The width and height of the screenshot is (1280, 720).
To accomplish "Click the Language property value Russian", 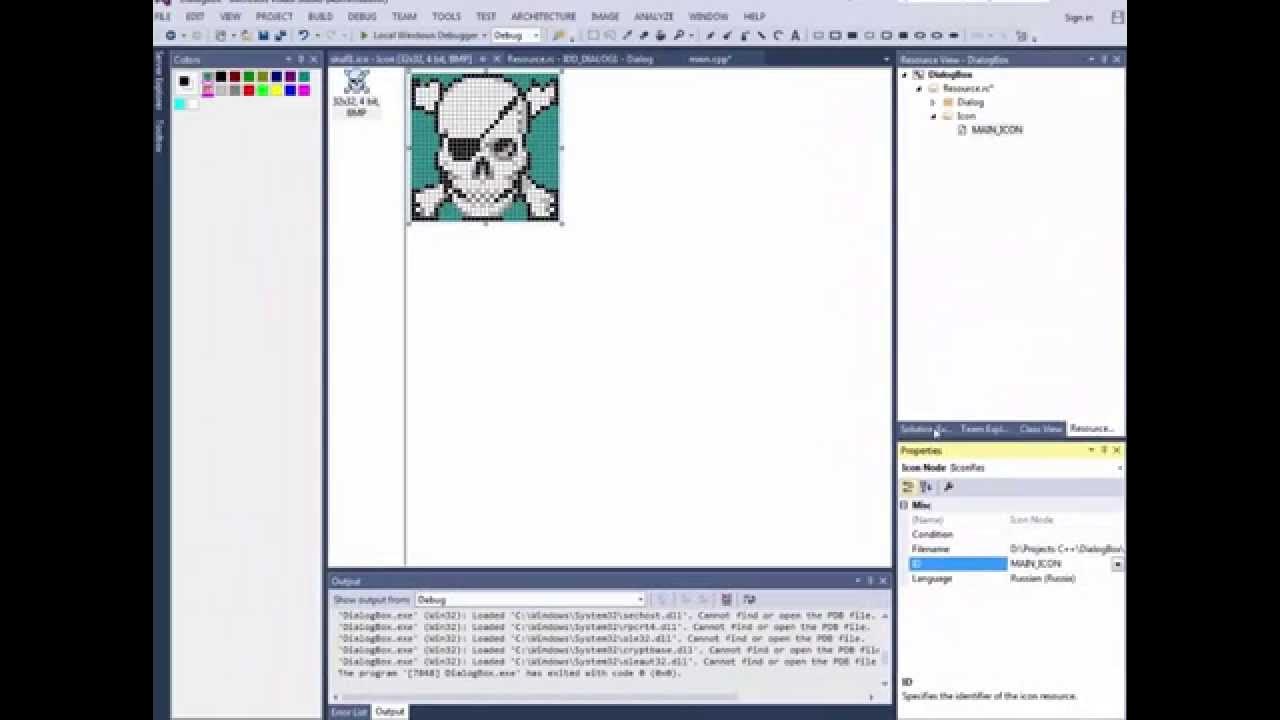I will [1043, 578].
